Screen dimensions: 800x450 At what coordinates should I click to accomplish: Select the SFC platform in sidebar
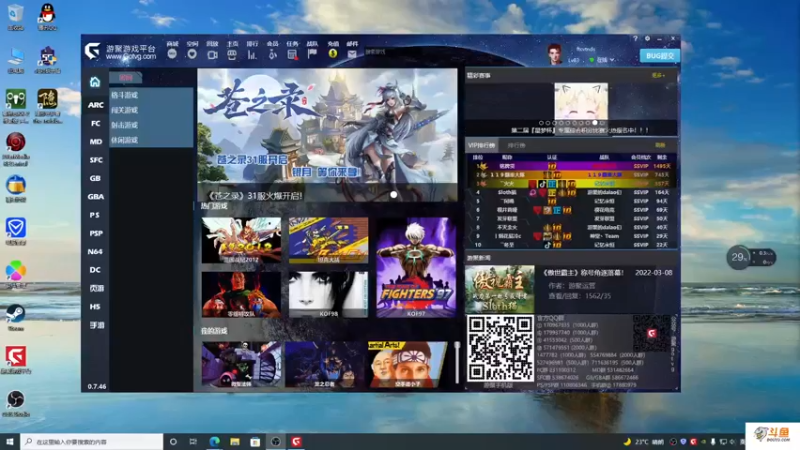coord(96,160)
